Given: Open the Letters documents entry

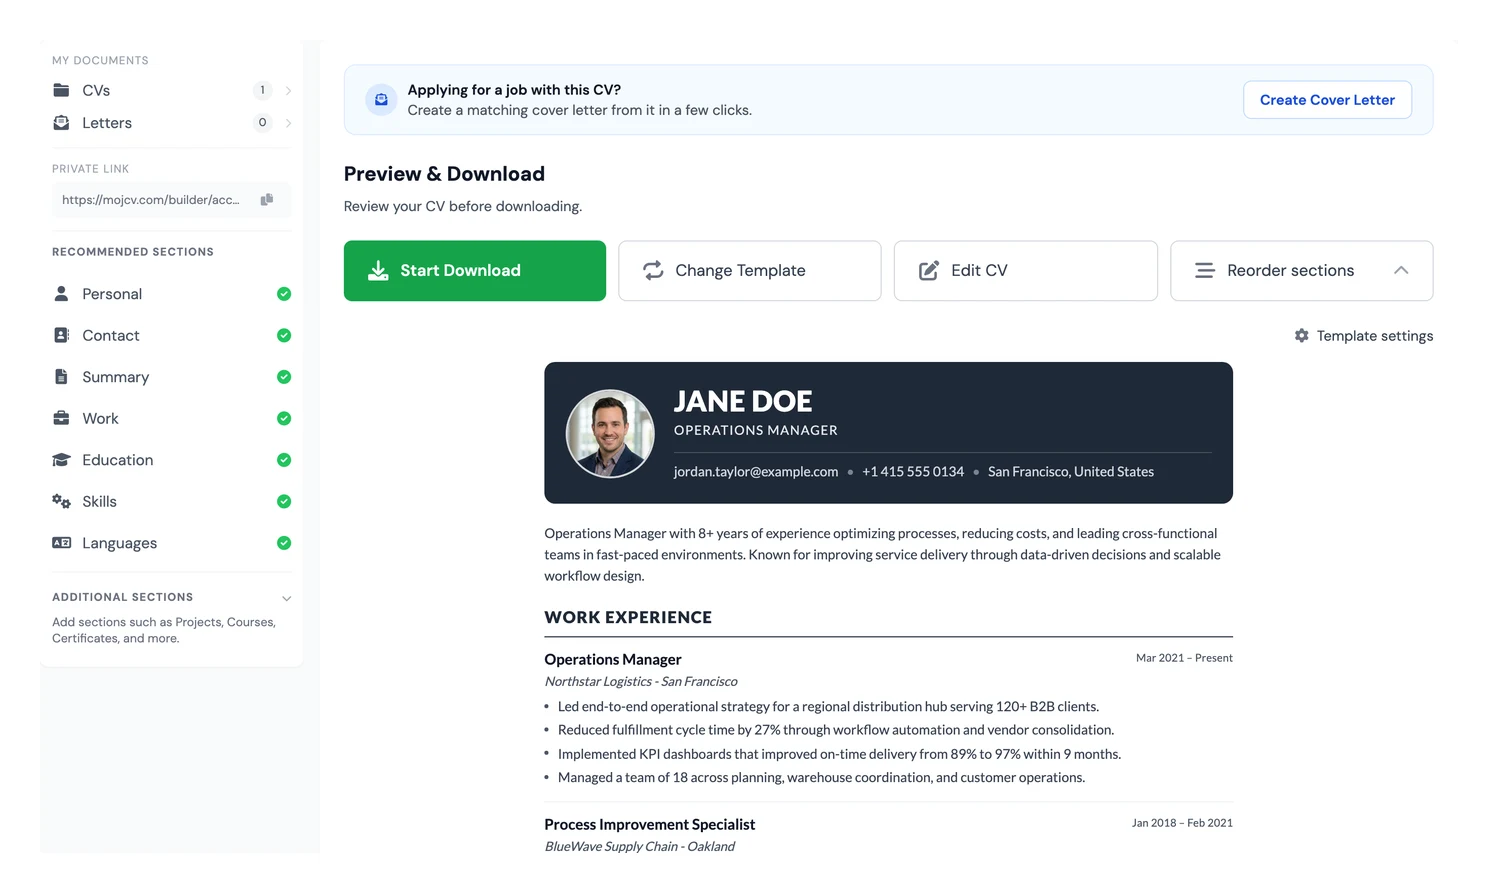Looking at the screenshot, I should click(x=172, y=123).
